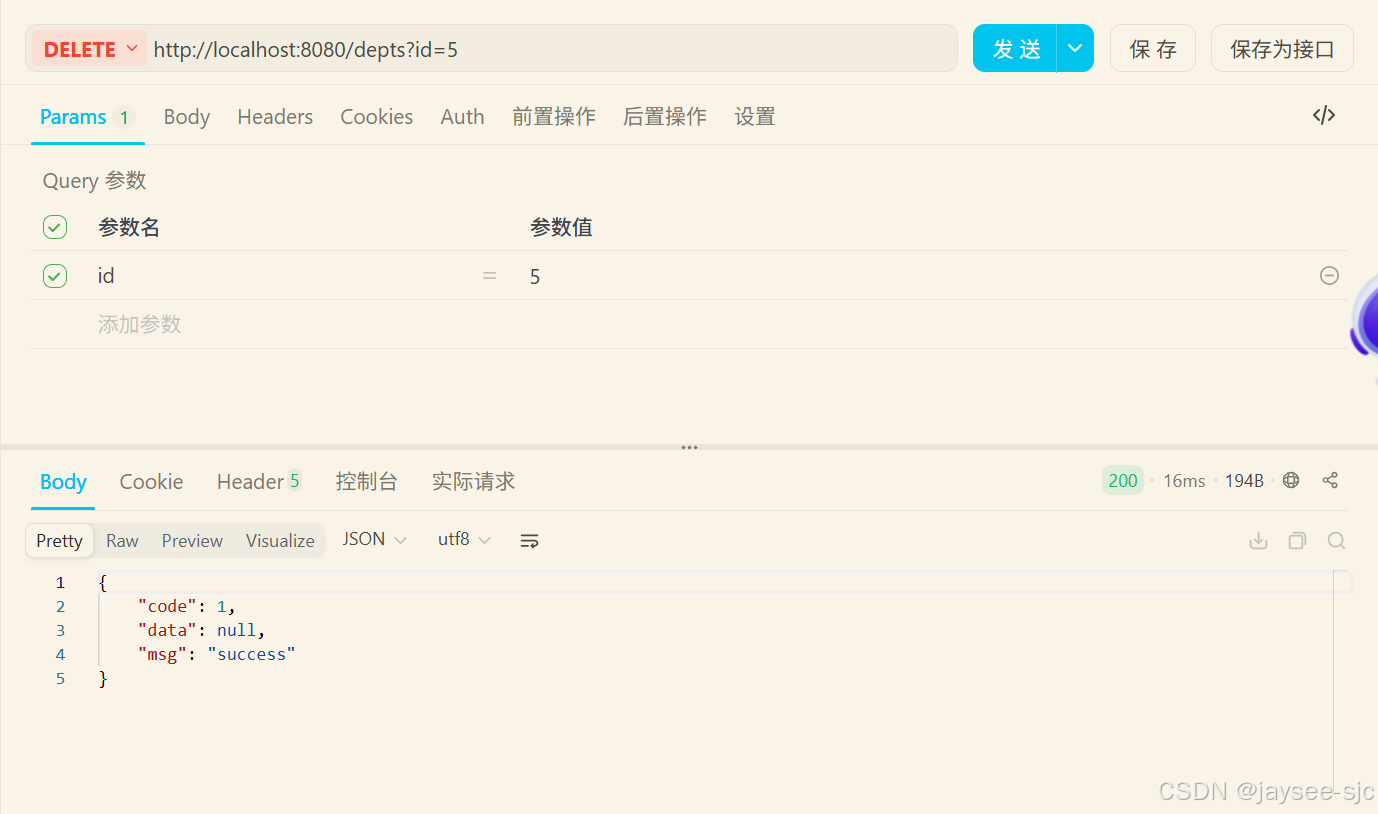Click the 194B response size
1378x814 pixels.
(x=1244, y=481)
